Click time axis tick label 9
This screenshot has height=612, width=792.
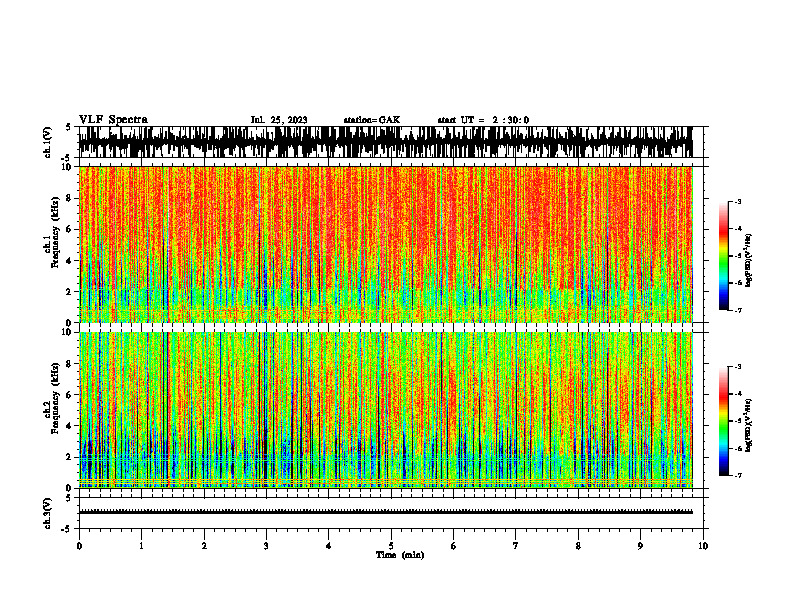(x=640, y=546)
